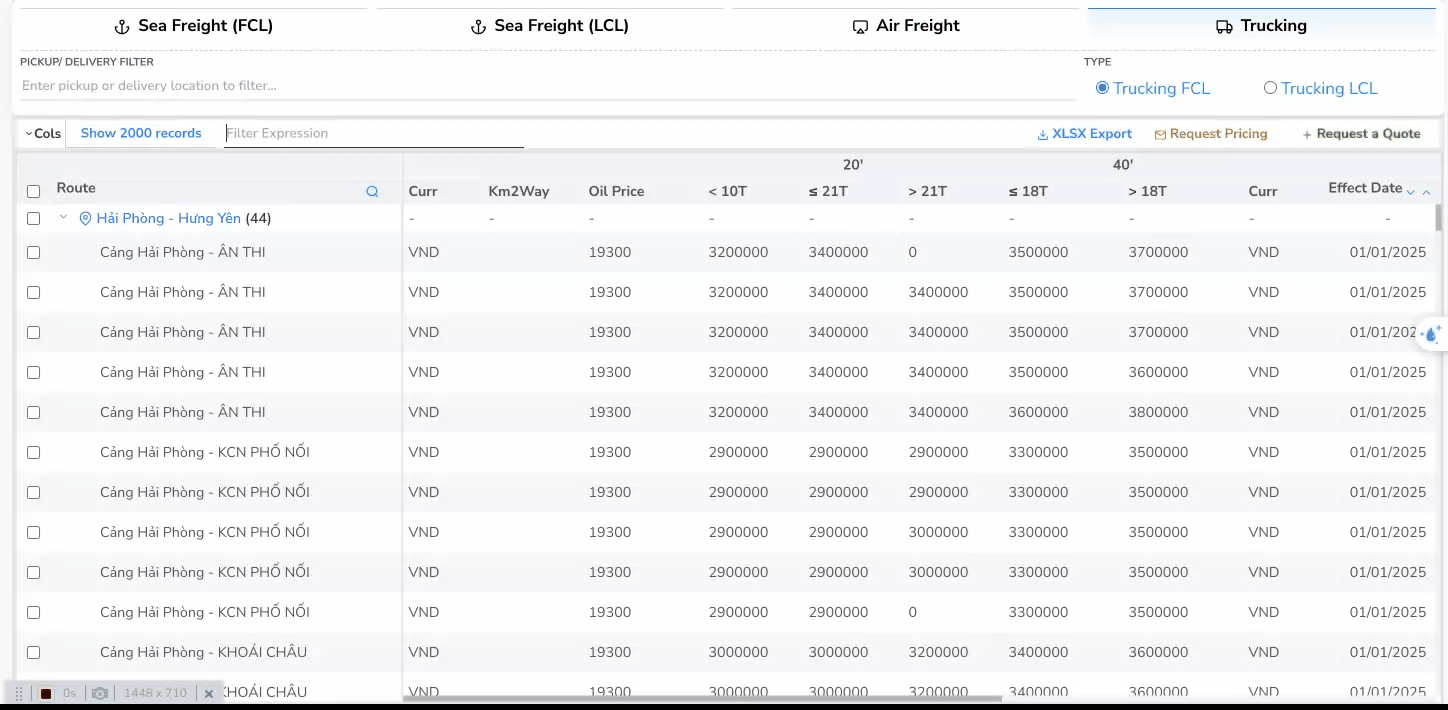This screenshot has width=1448, height=710.
Task: Click the search icon in Route header
Action: (372, 192)
